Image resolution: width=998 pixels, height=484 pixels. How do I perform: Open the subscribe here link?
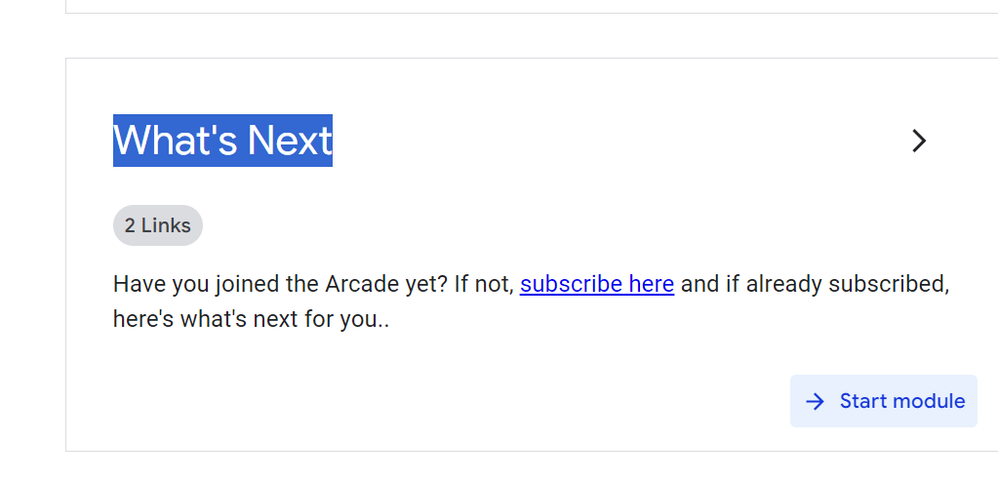597,284
